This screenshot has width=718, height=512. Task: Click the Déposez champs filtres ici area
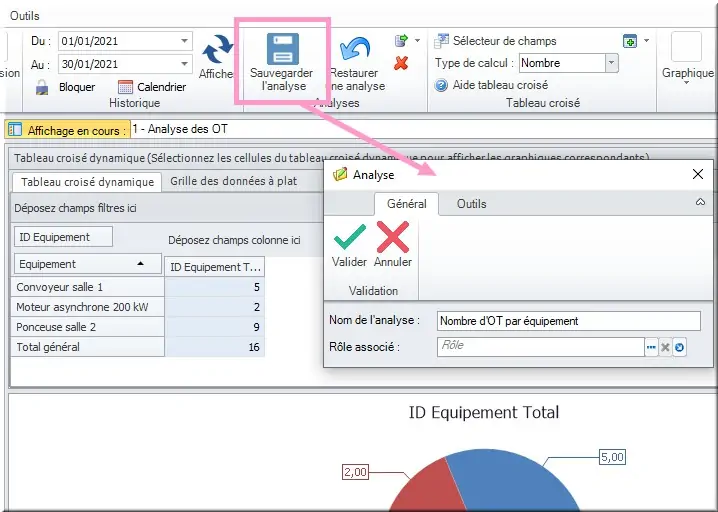[167, 208]
